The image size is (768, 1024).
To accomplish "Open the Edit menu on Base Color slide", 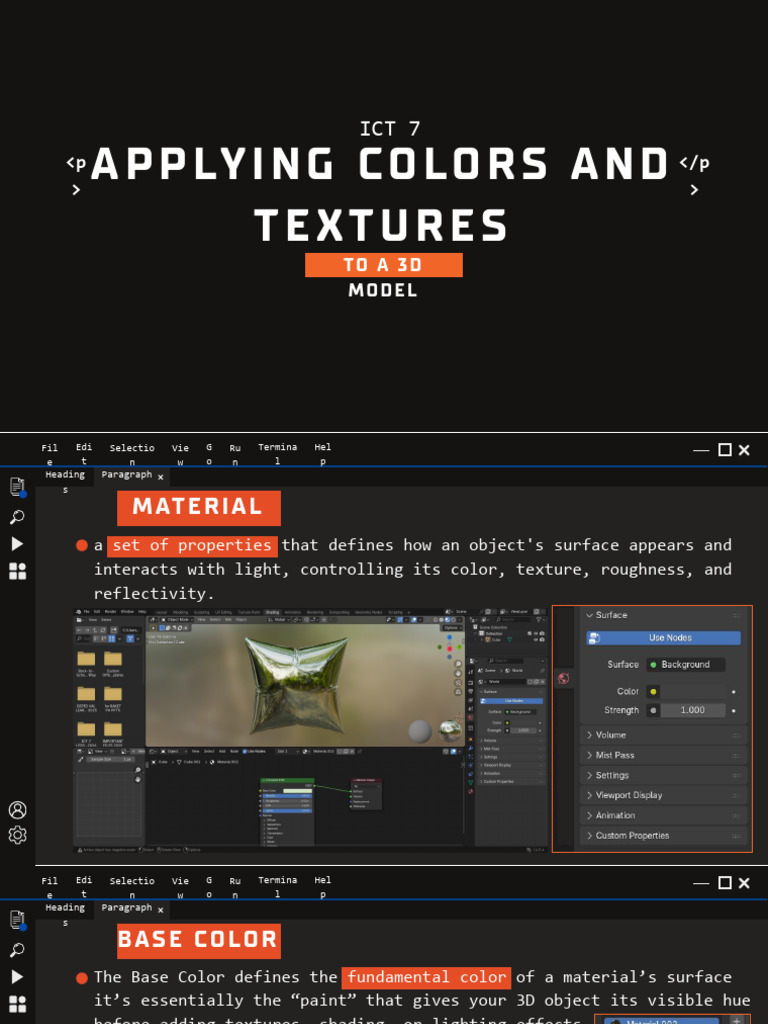I will point(84,887).
